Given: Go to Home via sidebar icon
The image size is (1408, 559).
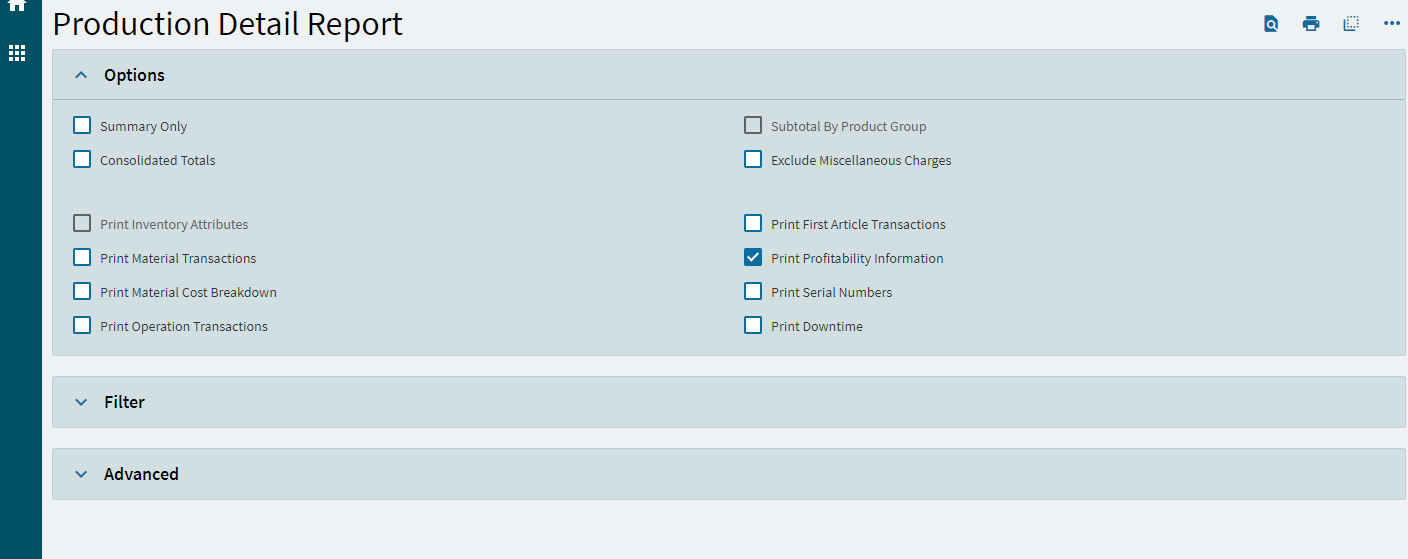Looking at the screenshot, I should [17, 6].
